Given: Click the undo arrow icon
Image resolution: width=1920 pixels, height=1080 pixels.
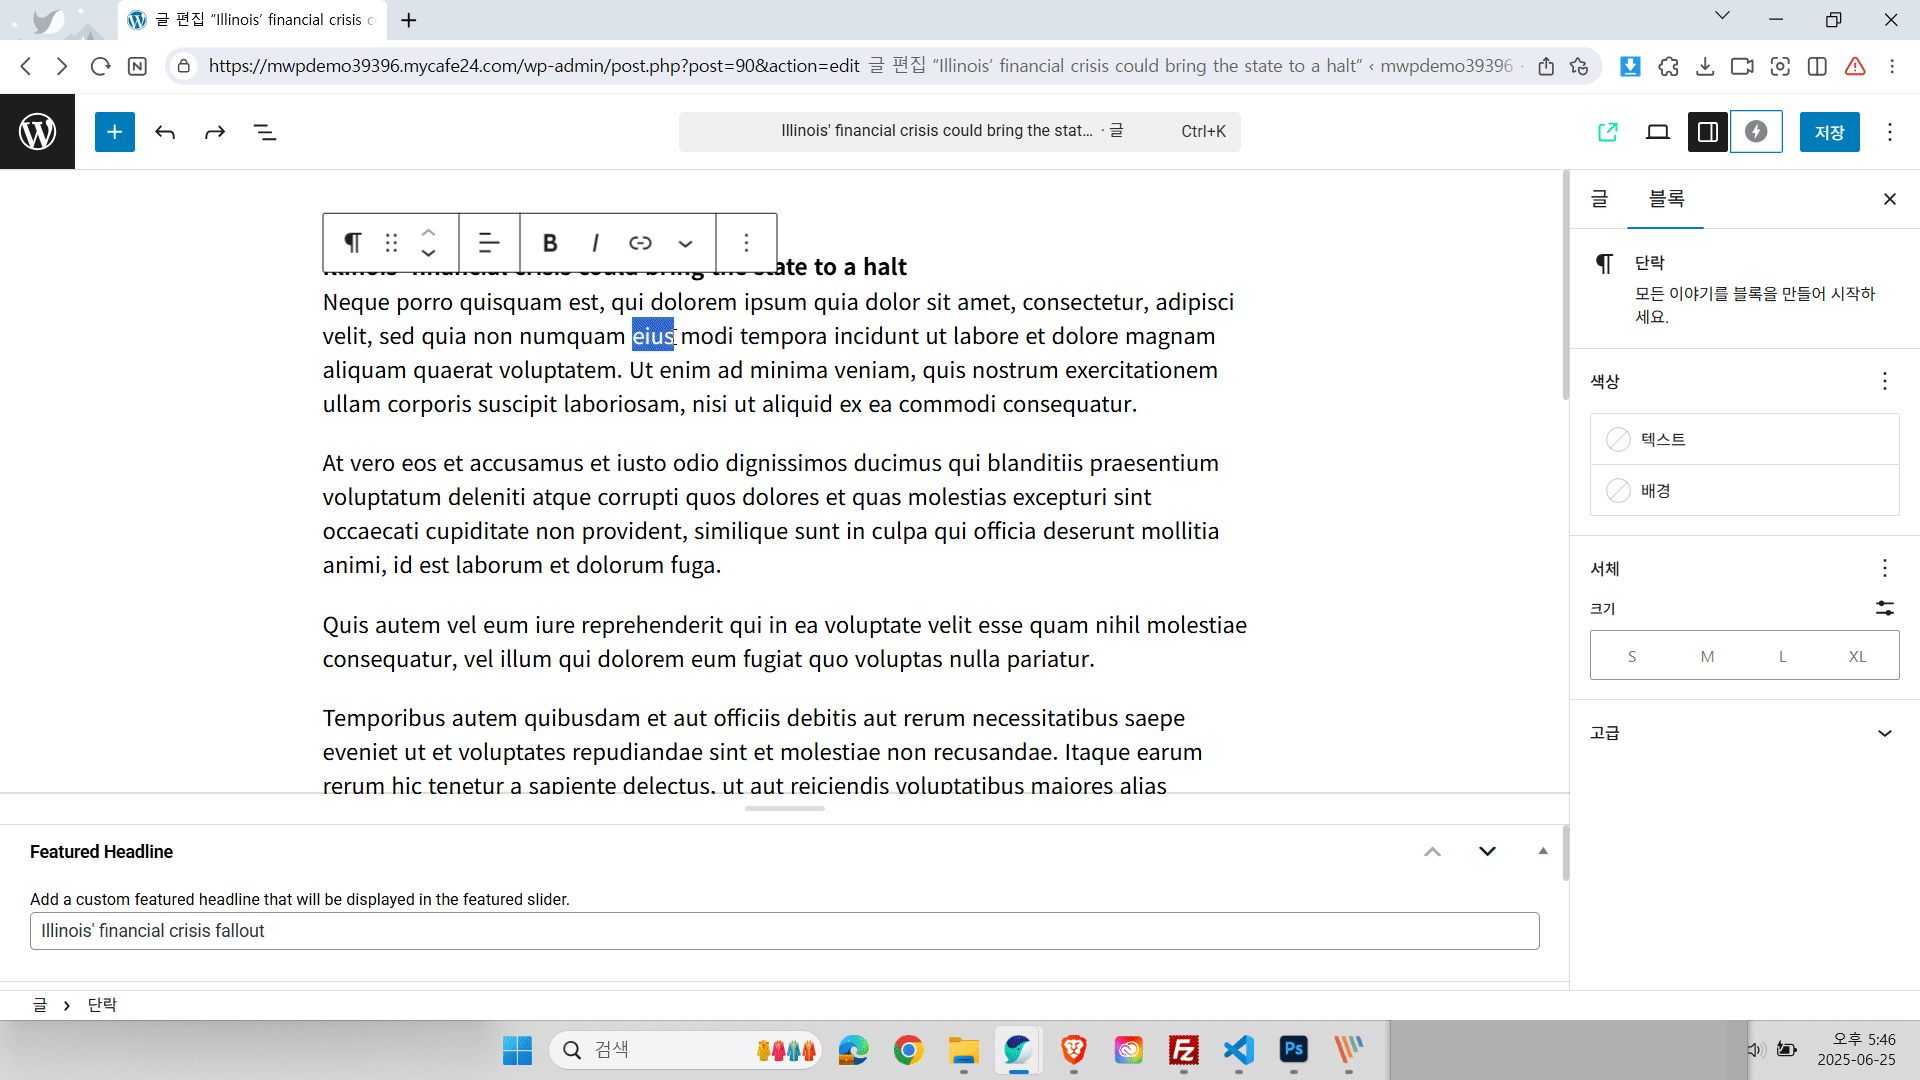Looking at the screenshot, I should (165, 132).
